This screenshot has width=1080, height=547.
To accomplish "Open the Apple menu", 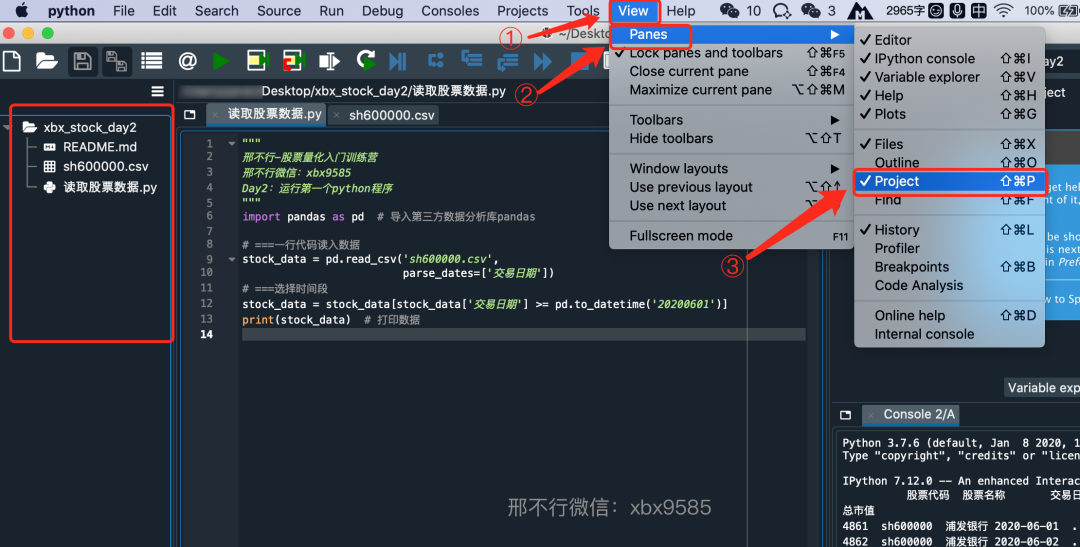I will (22, 10).
